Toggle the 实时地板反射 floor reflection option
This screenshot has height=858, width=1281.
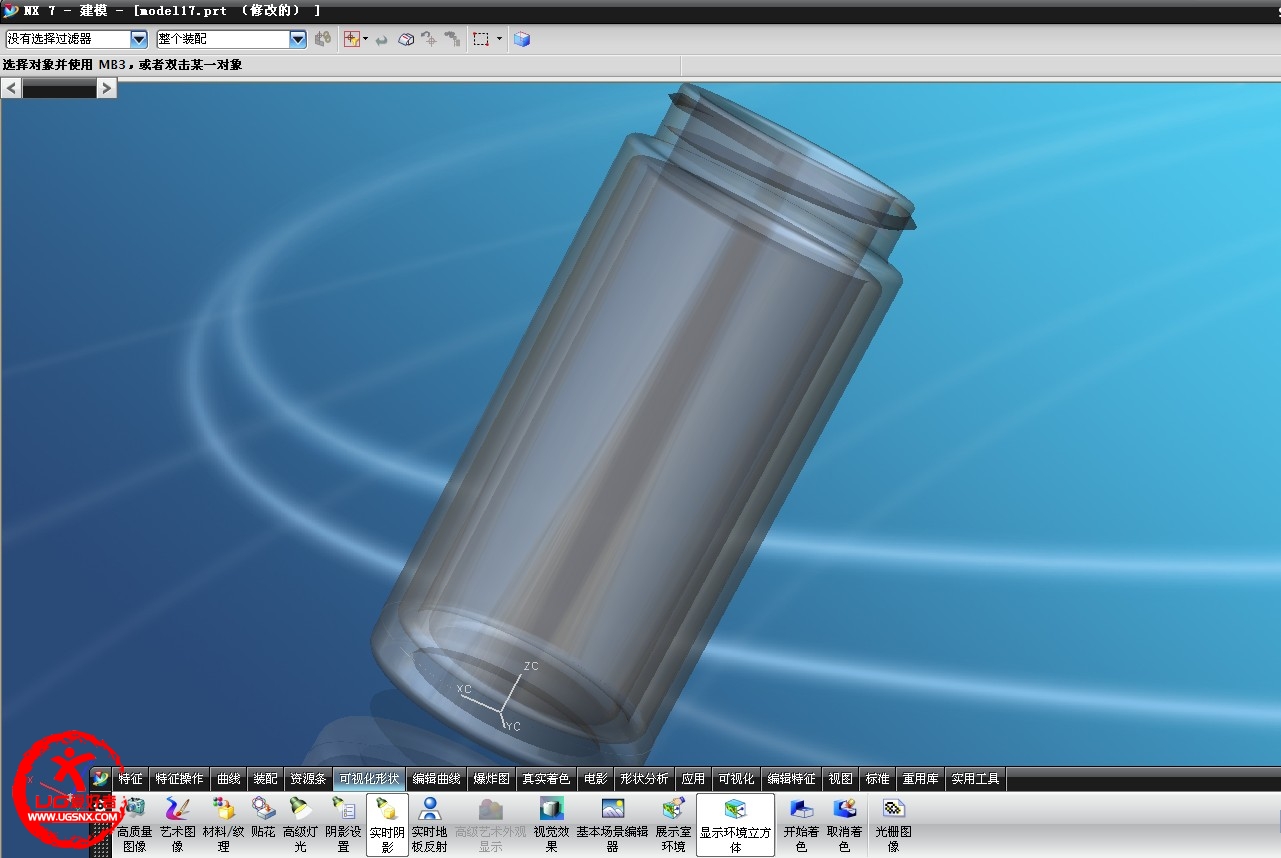[430, 825]
